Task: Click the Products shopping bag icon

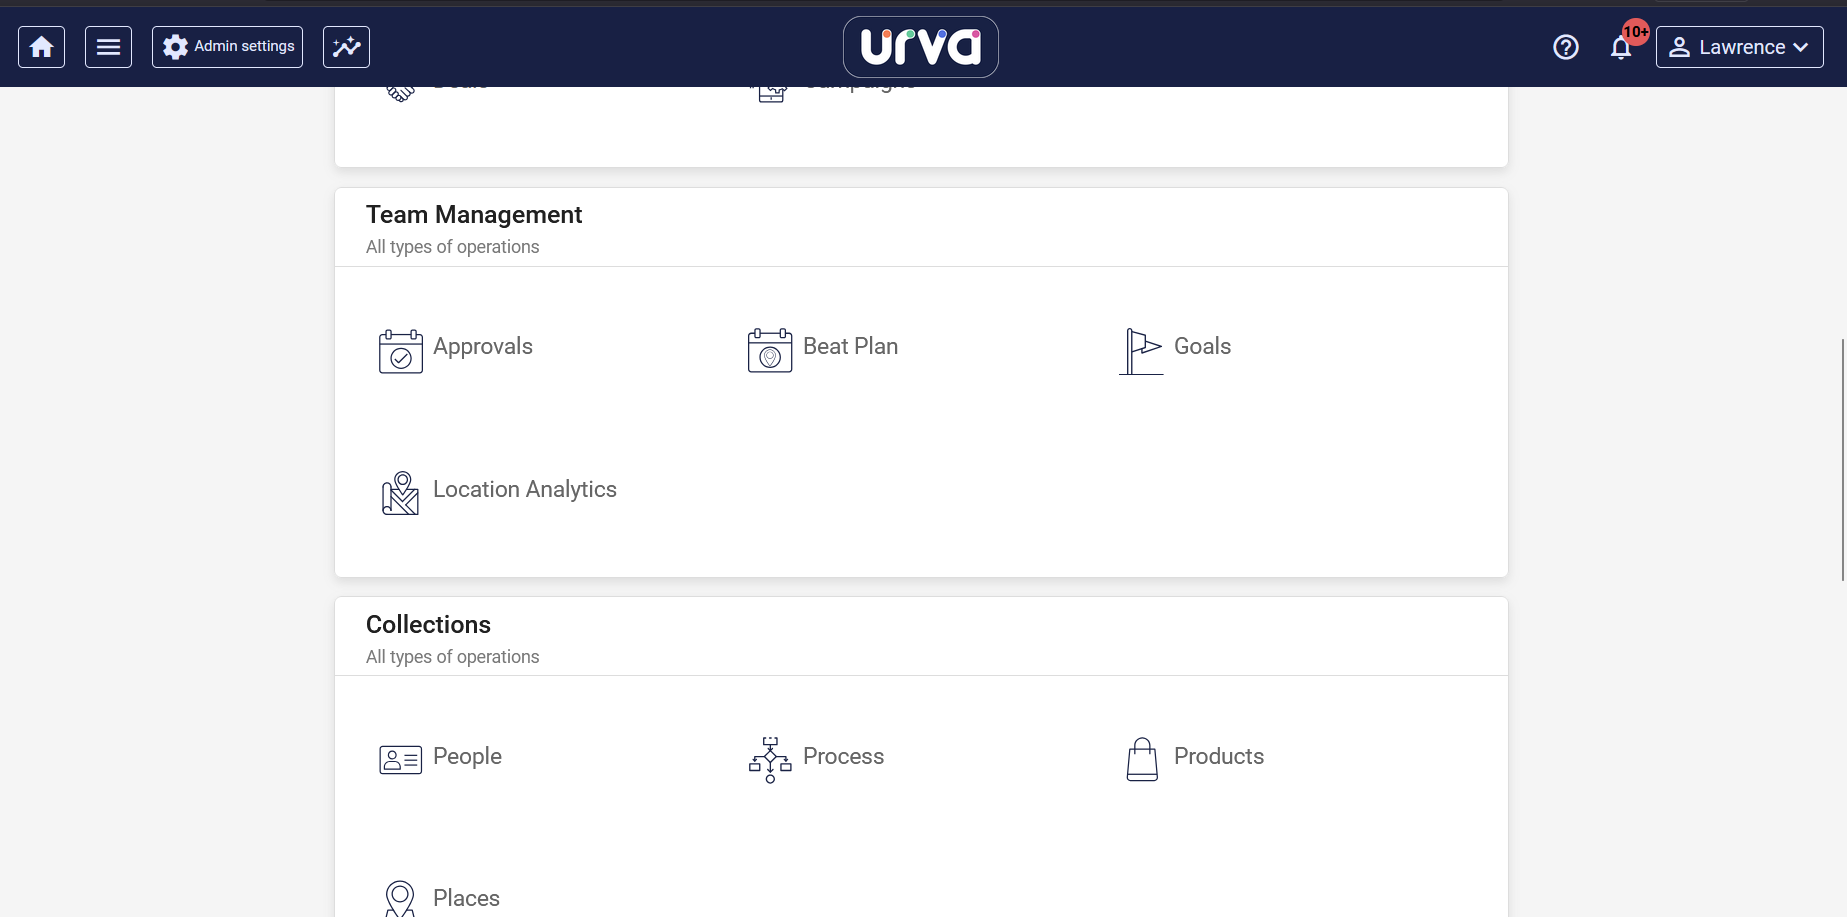Action: click(1142, 760)
